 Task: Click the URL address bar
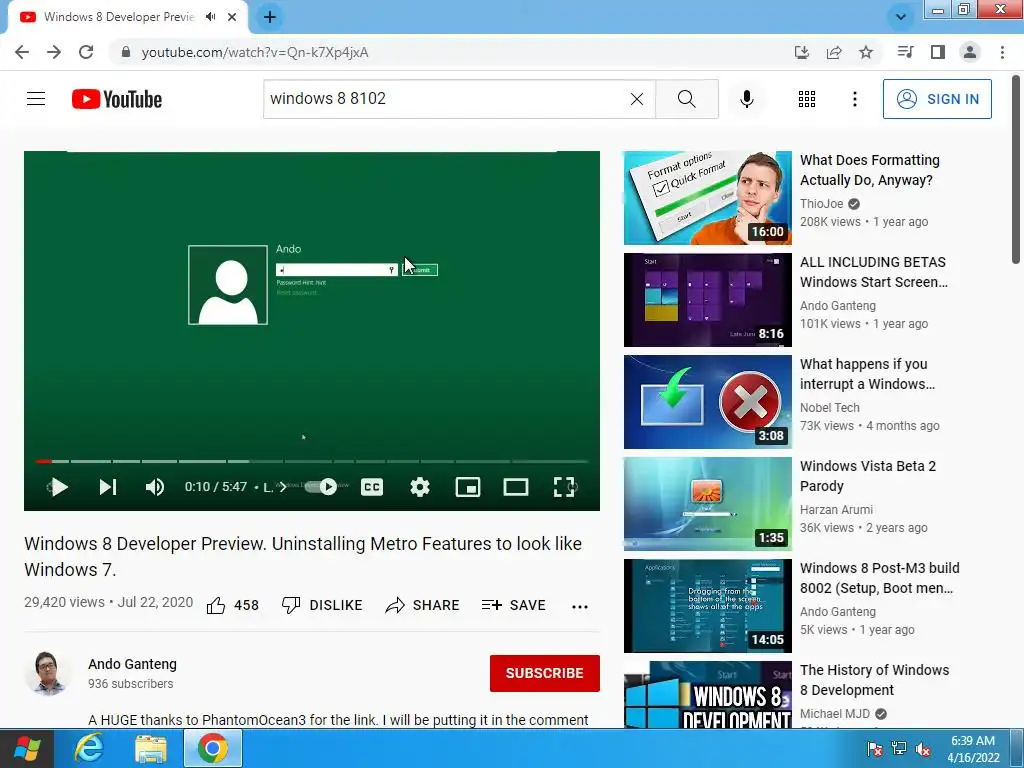(x=451, y=52)
